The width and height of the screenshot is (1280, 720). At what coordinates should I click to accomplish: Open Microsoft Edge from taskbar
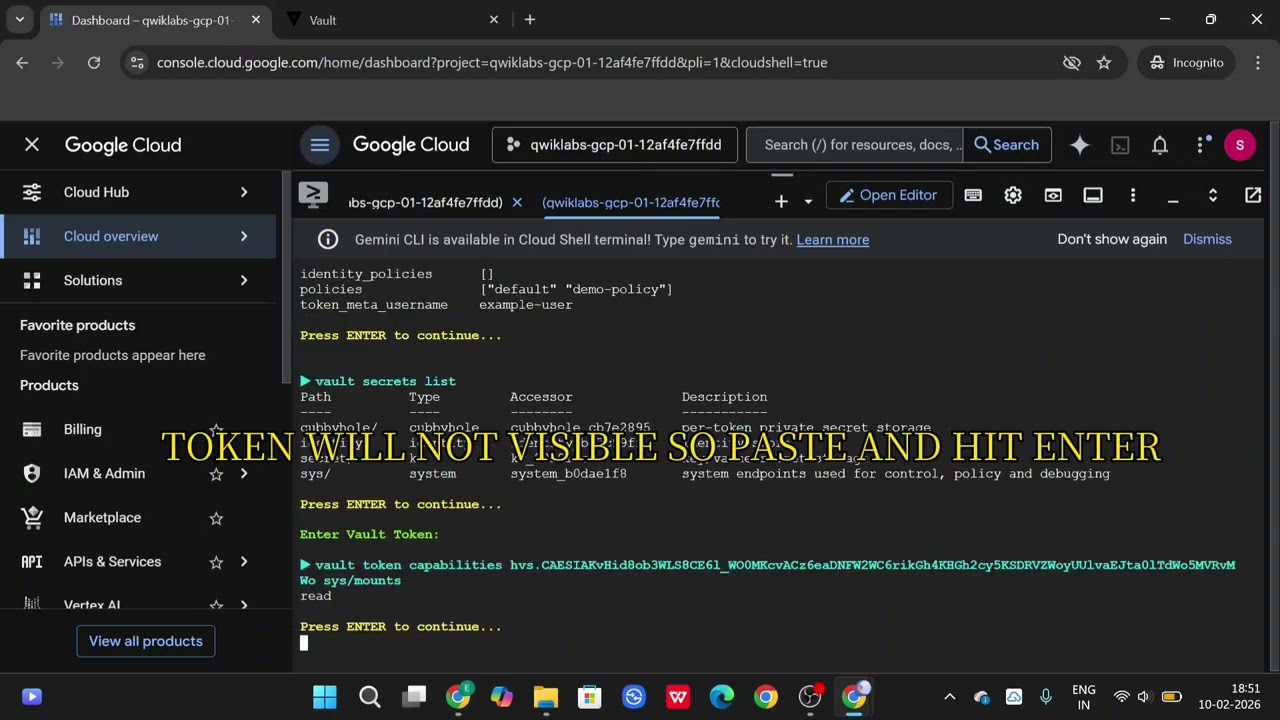pos(721,697)
